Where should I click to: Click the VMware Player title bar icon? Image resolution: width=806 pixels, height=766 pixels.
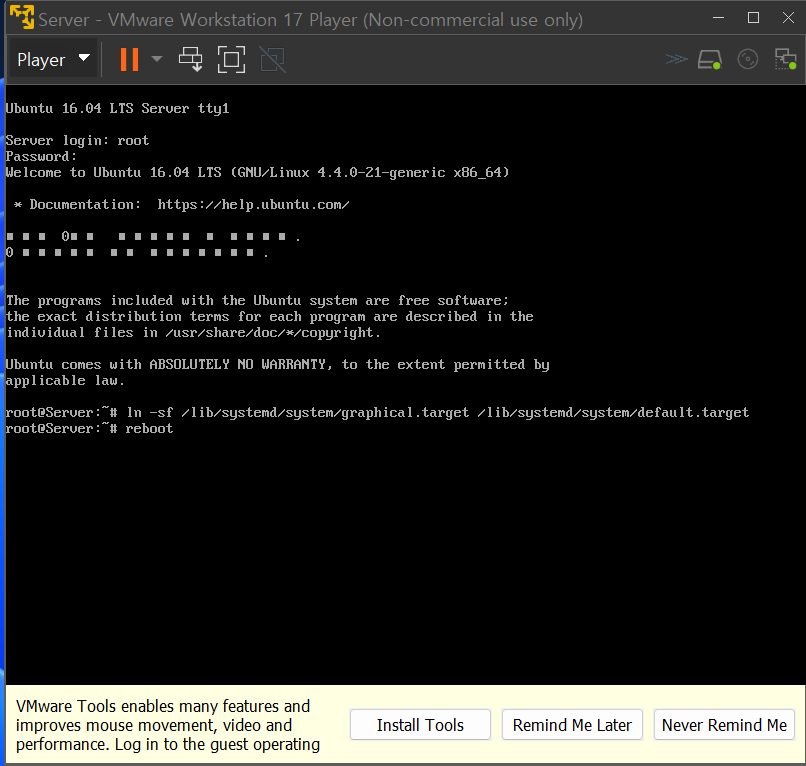click(x=22, y=17)
